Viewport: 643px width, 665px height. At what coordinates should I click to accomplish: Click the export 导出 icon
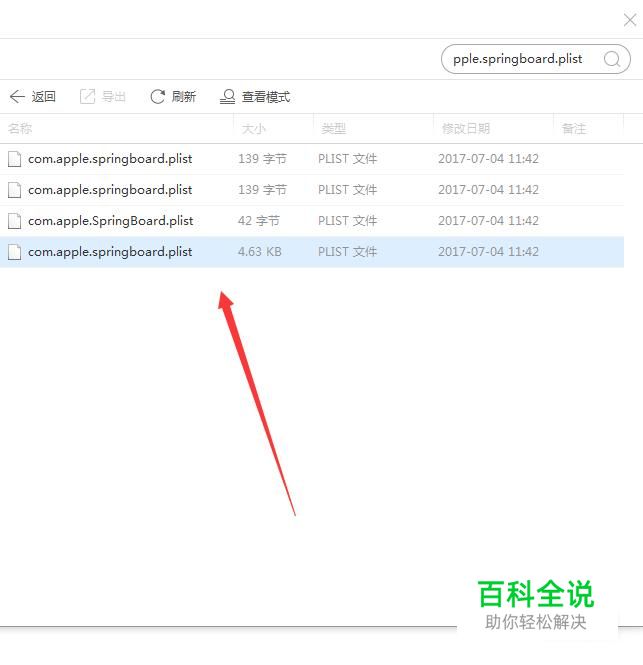coord(87,96)
